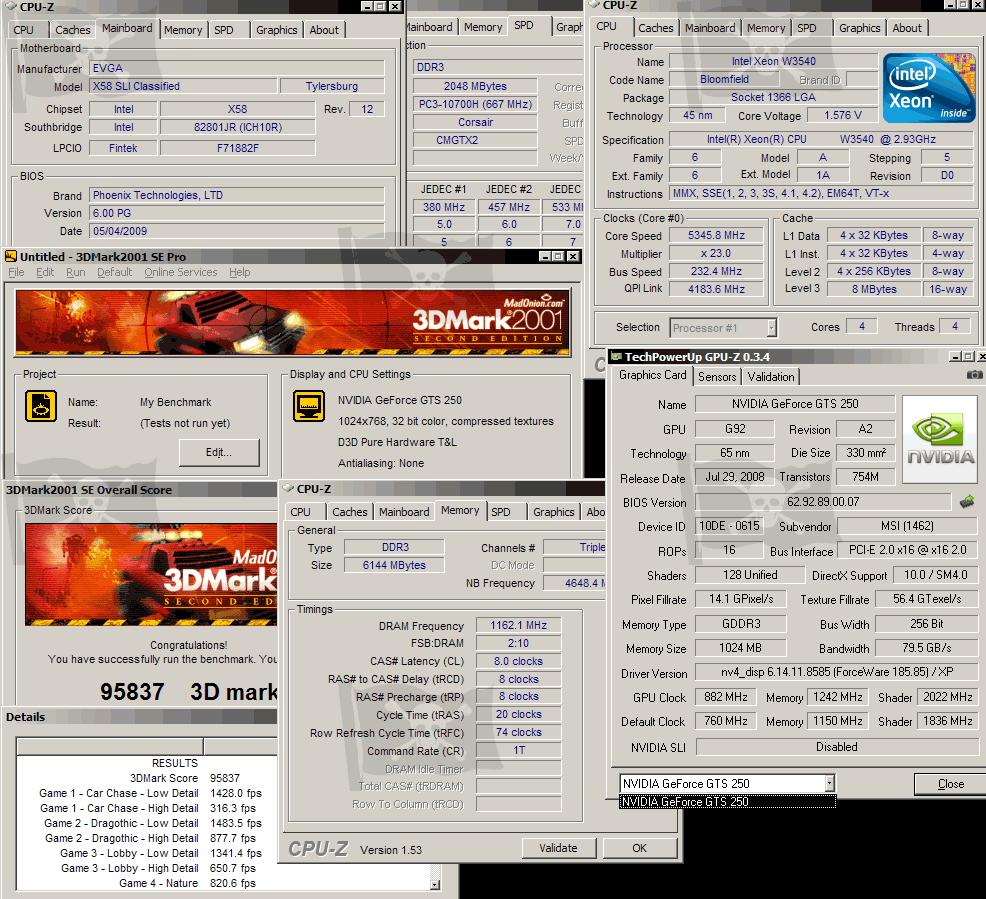Click the 3DMark2001 Second Edition banner image
The image size is (986, 899).
pyautogui.click(x=293, y=323)
